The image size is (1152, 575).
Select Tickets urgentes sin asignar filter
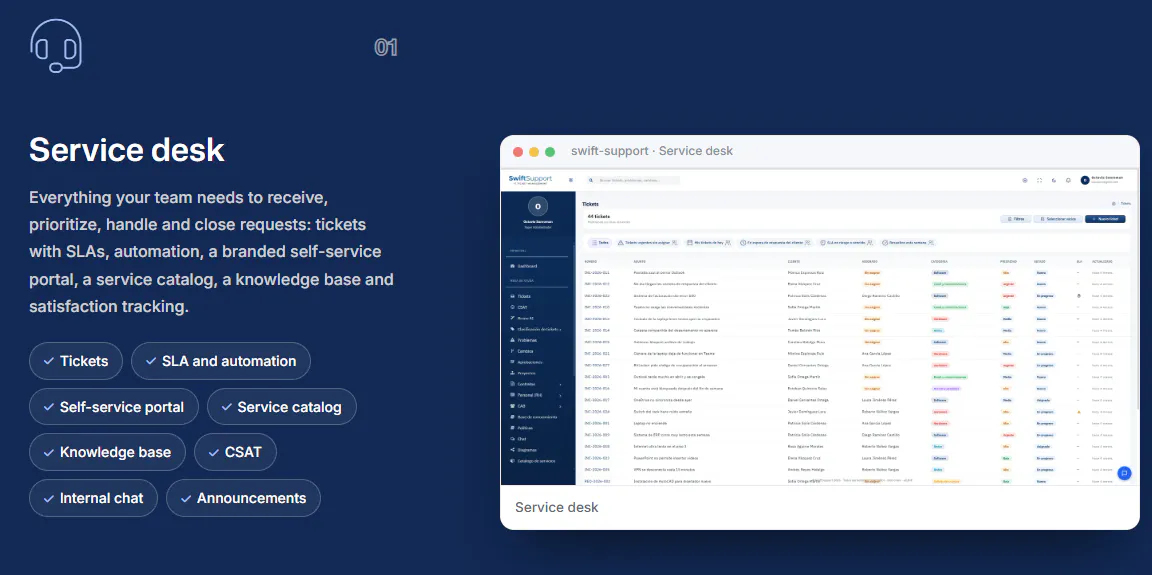[647, 242]
